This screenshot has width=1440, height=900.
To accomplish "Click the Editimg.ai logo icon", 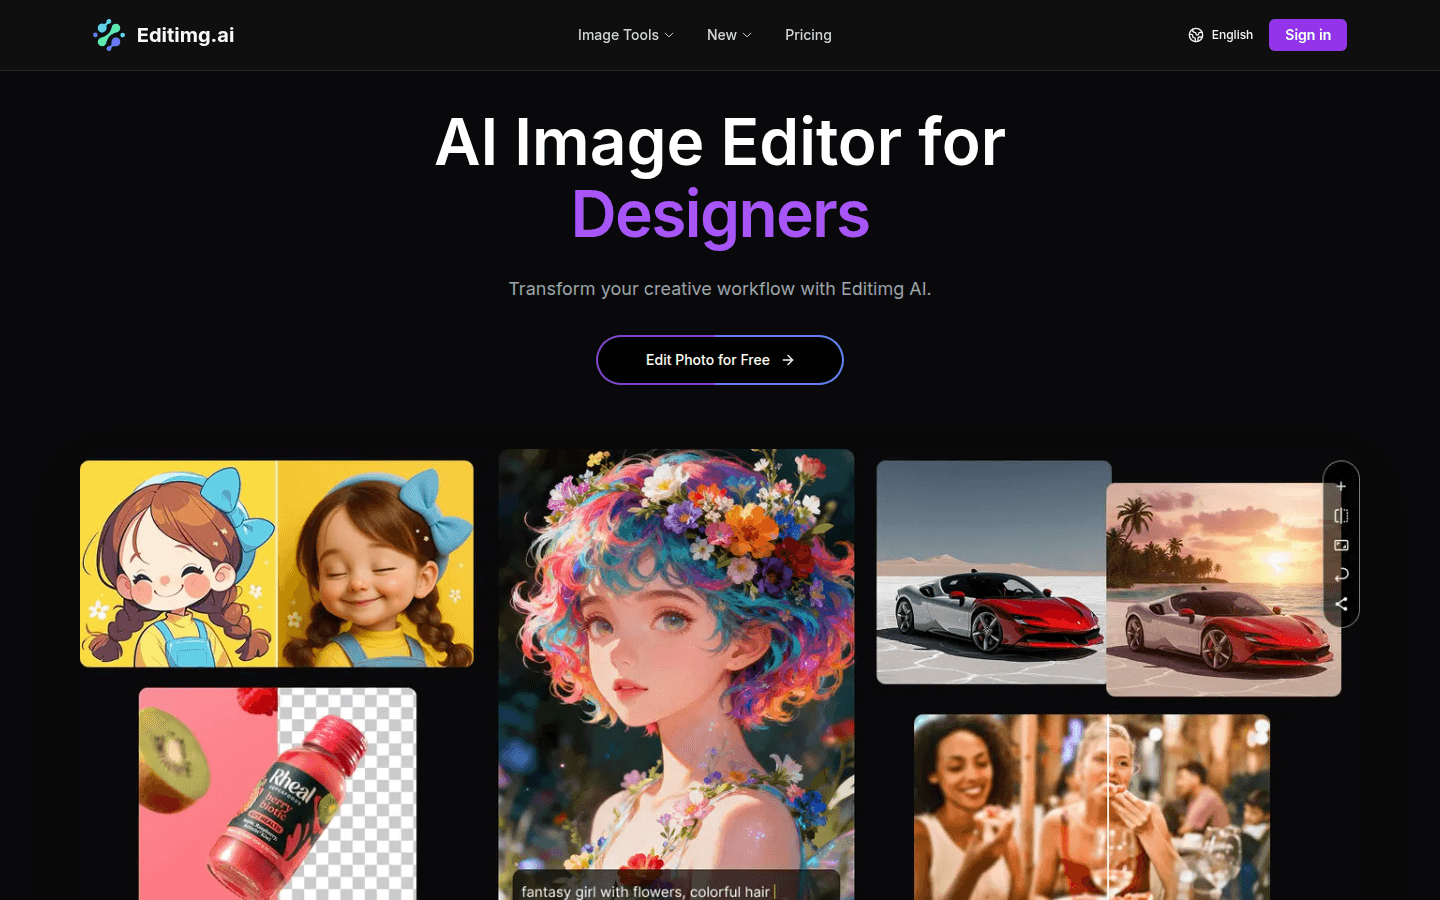I will point(109,35).
